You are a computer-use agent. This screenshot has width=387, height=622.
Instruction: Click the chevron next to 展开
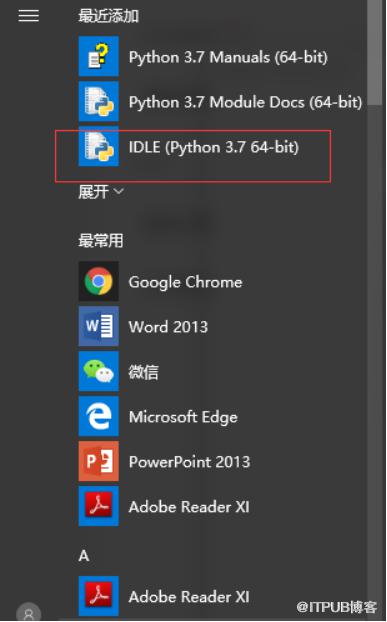tap(119, 192)
